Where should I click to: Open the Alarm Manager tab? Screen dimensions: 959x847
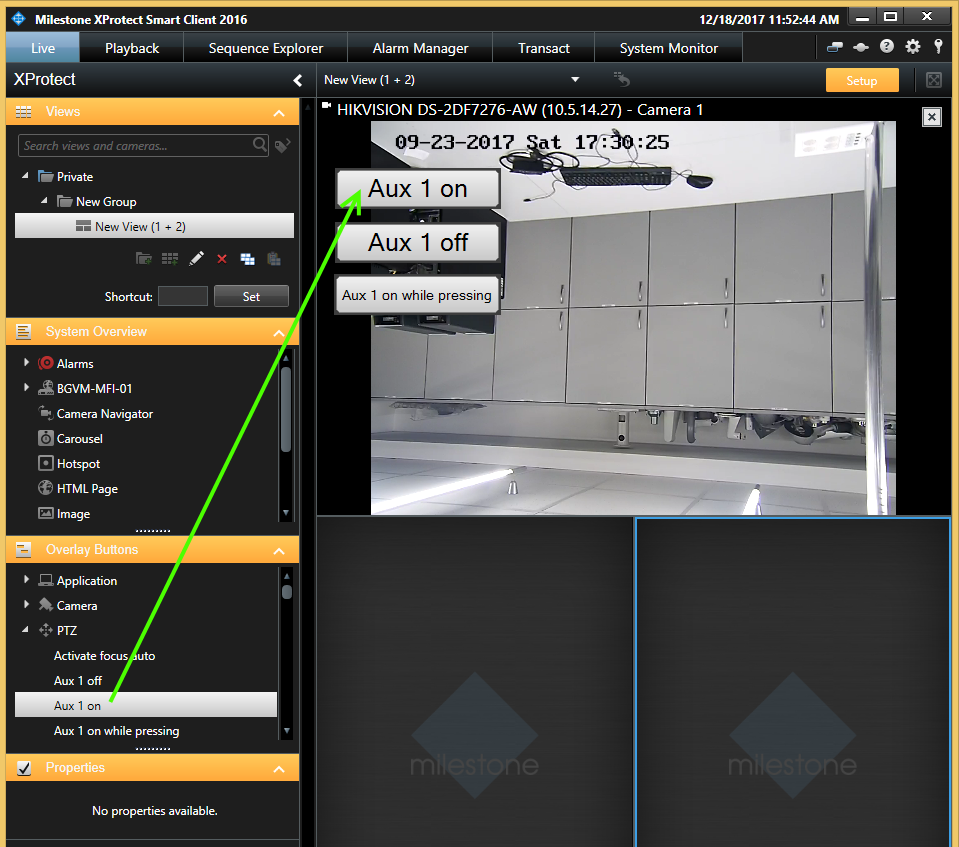coord(420,48)
